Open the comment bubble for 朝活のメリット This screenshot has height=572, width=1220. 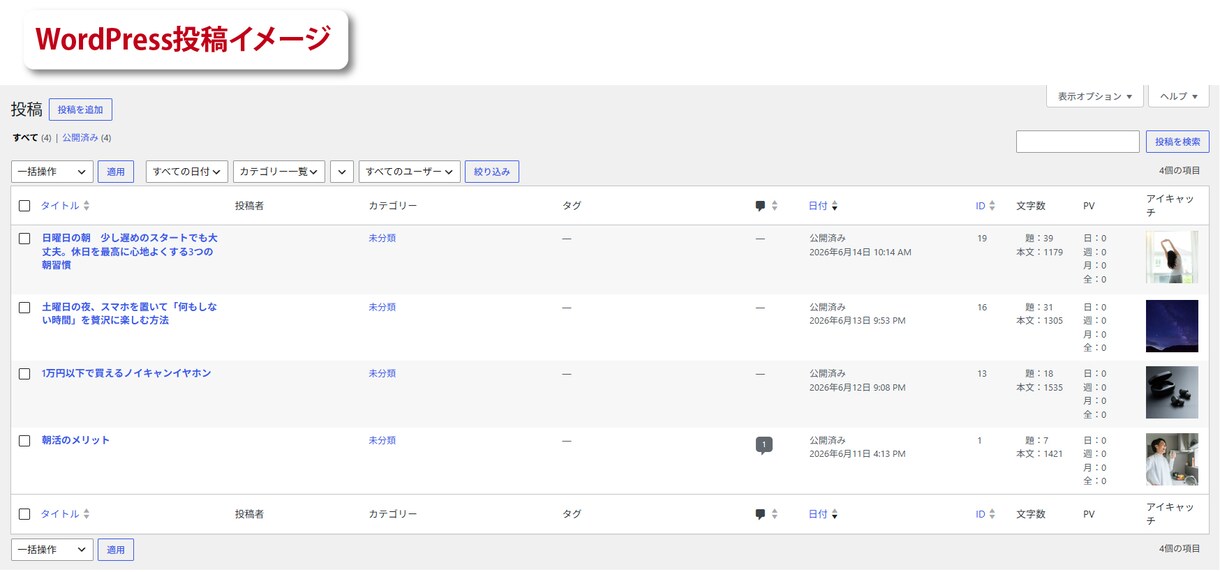(x=764, y=445)
